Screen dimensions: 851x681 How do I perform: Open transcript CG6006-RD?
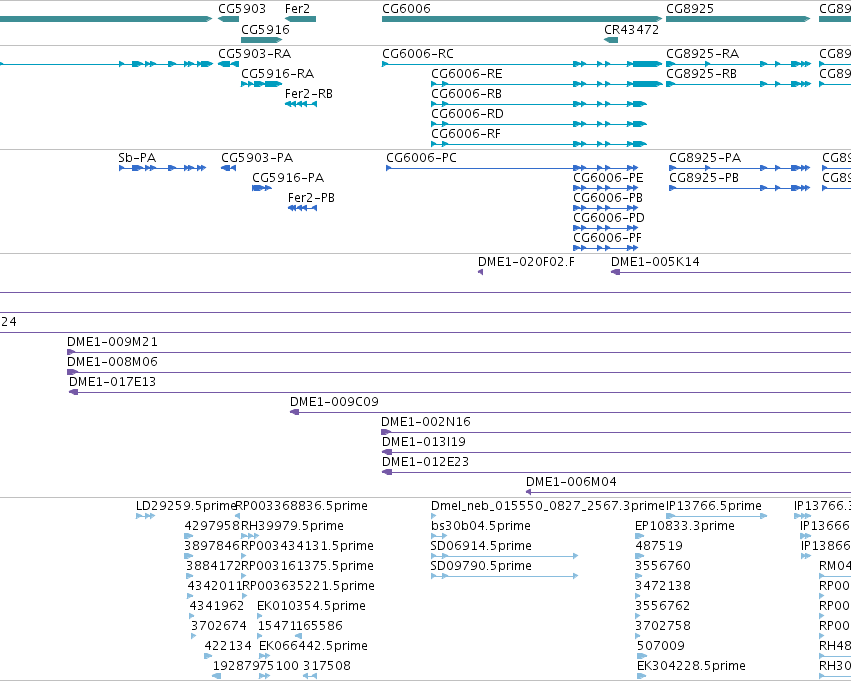click(x=467, y=114)
